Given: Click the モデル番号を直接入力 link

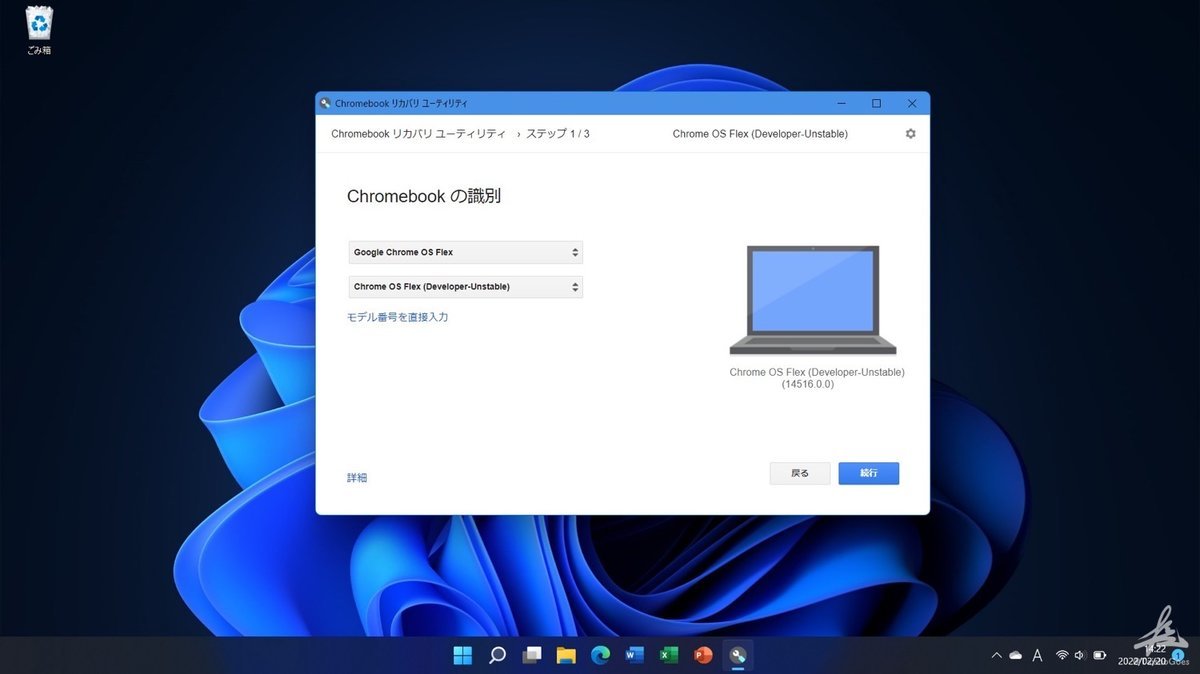Looking at the screenshot, I should pyautogui.click(x=397, y=317).
